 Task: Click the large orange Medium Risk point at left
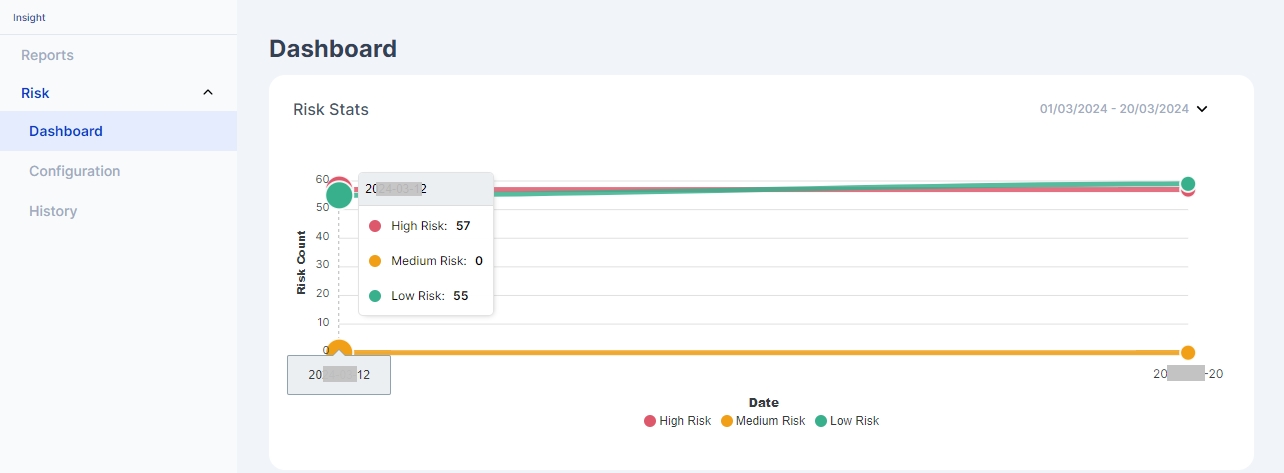[x=339, y=351]
